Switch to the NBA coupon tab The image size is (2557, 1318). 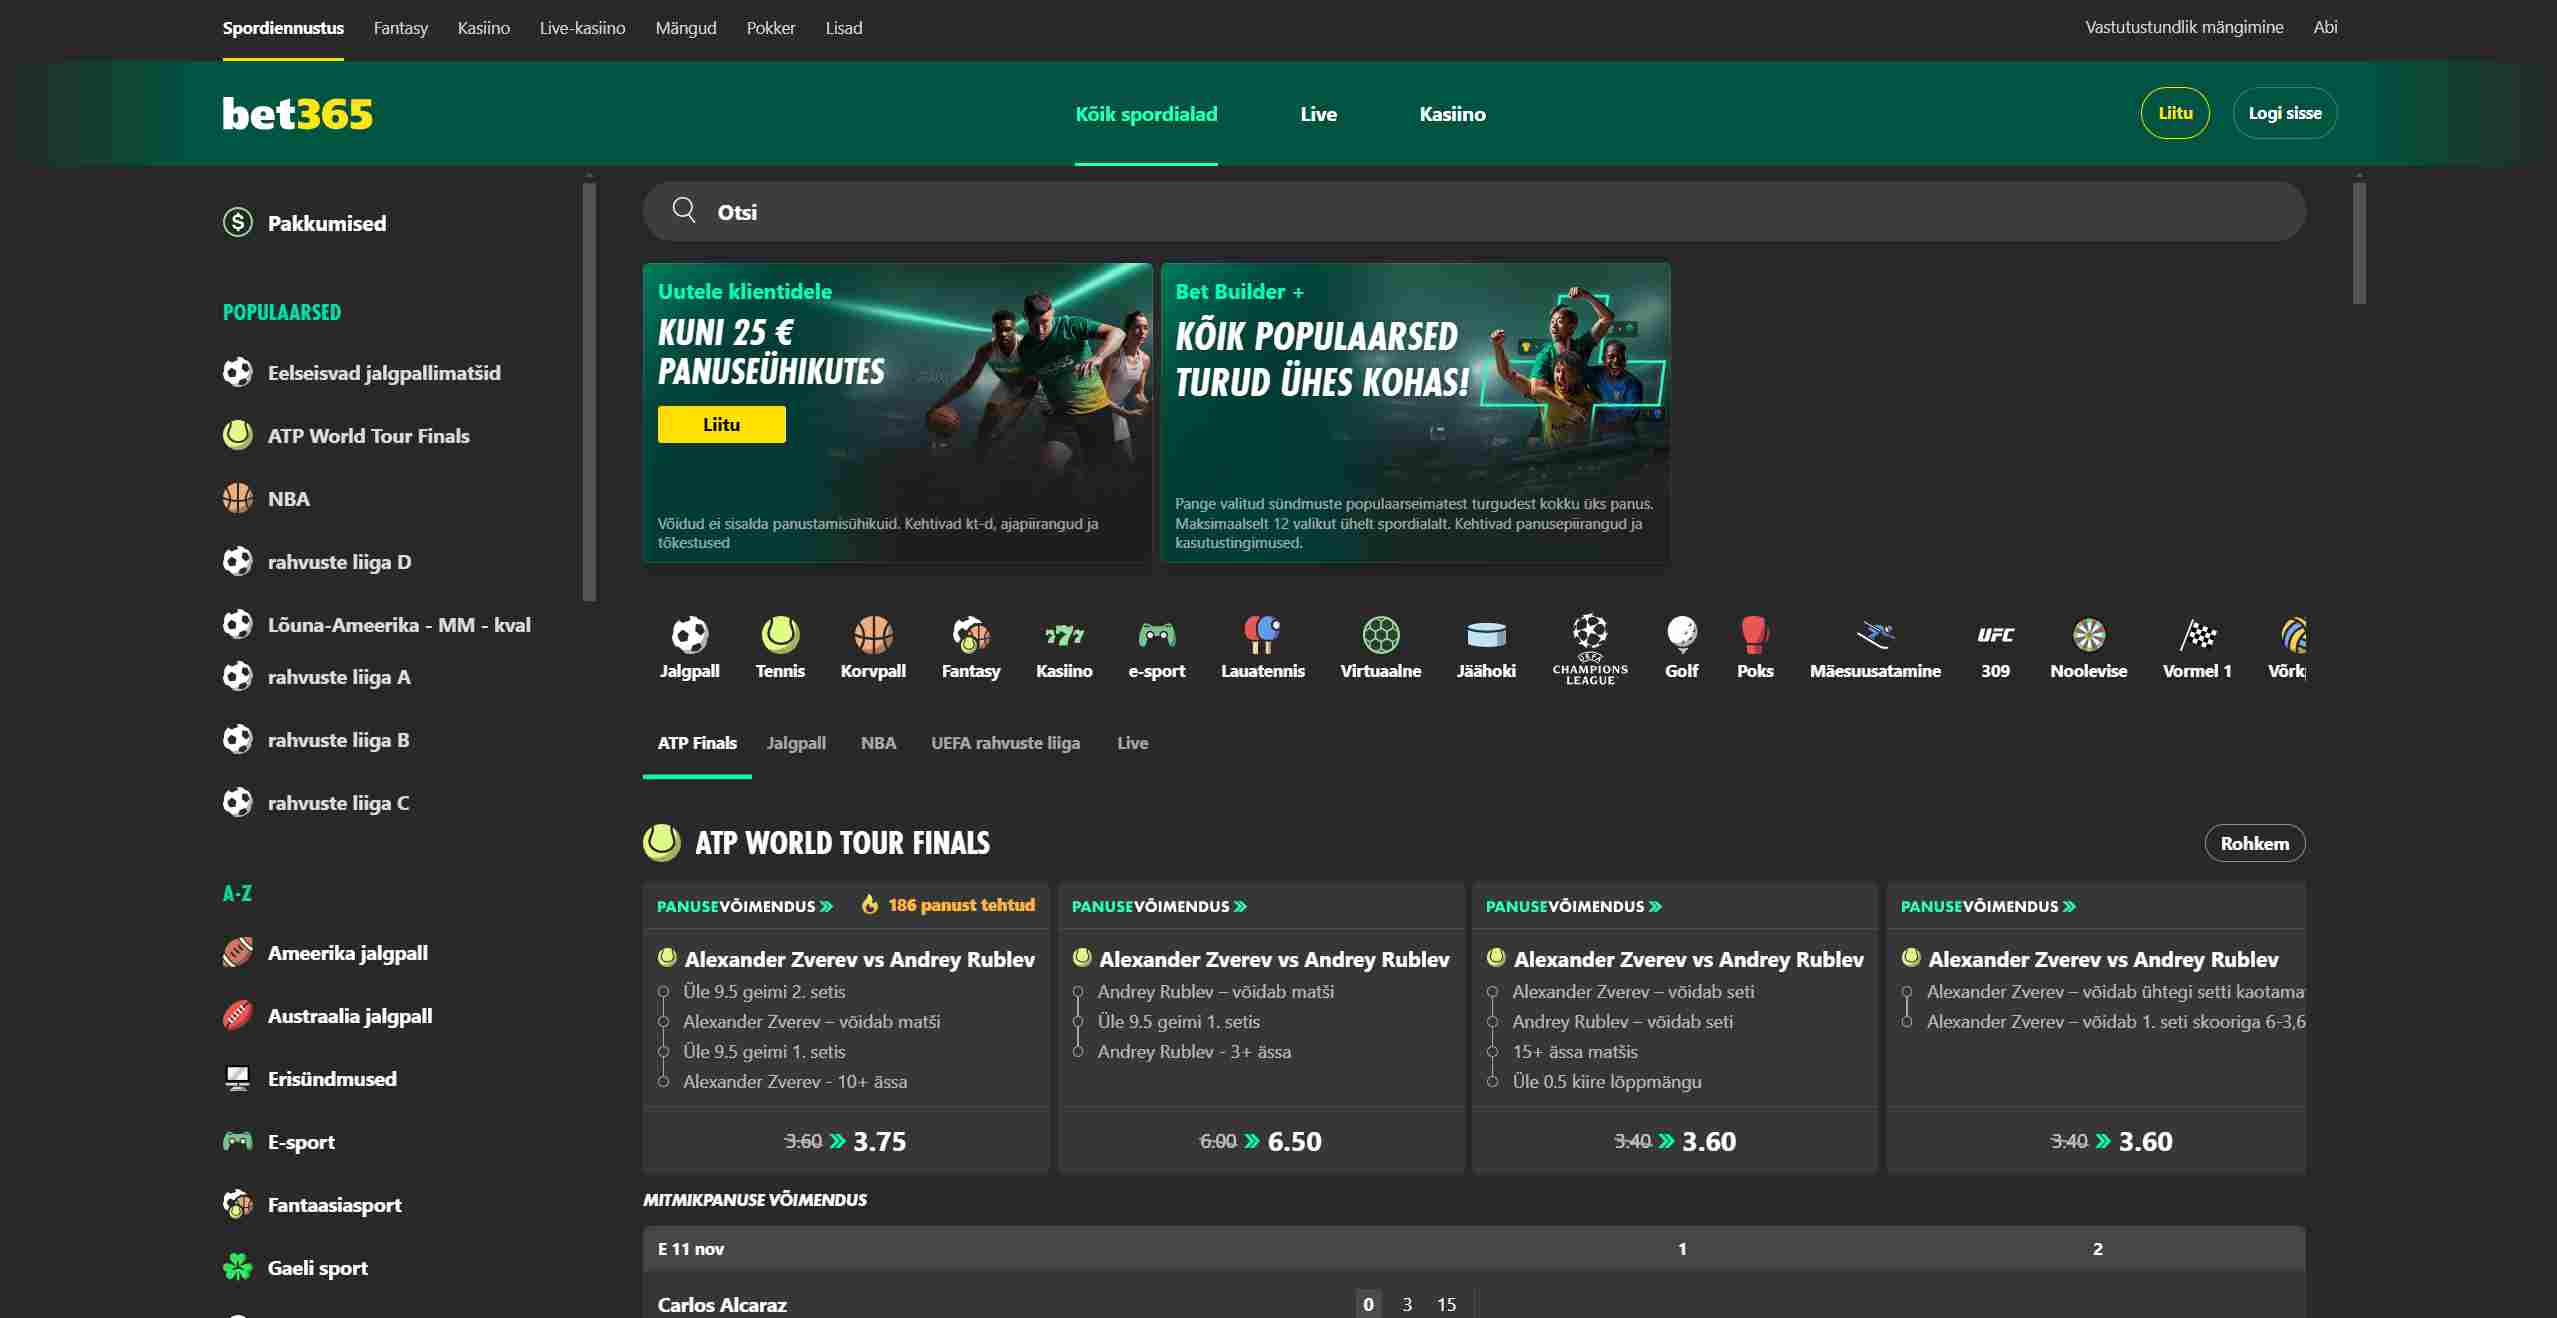click(x=878, y=743)
